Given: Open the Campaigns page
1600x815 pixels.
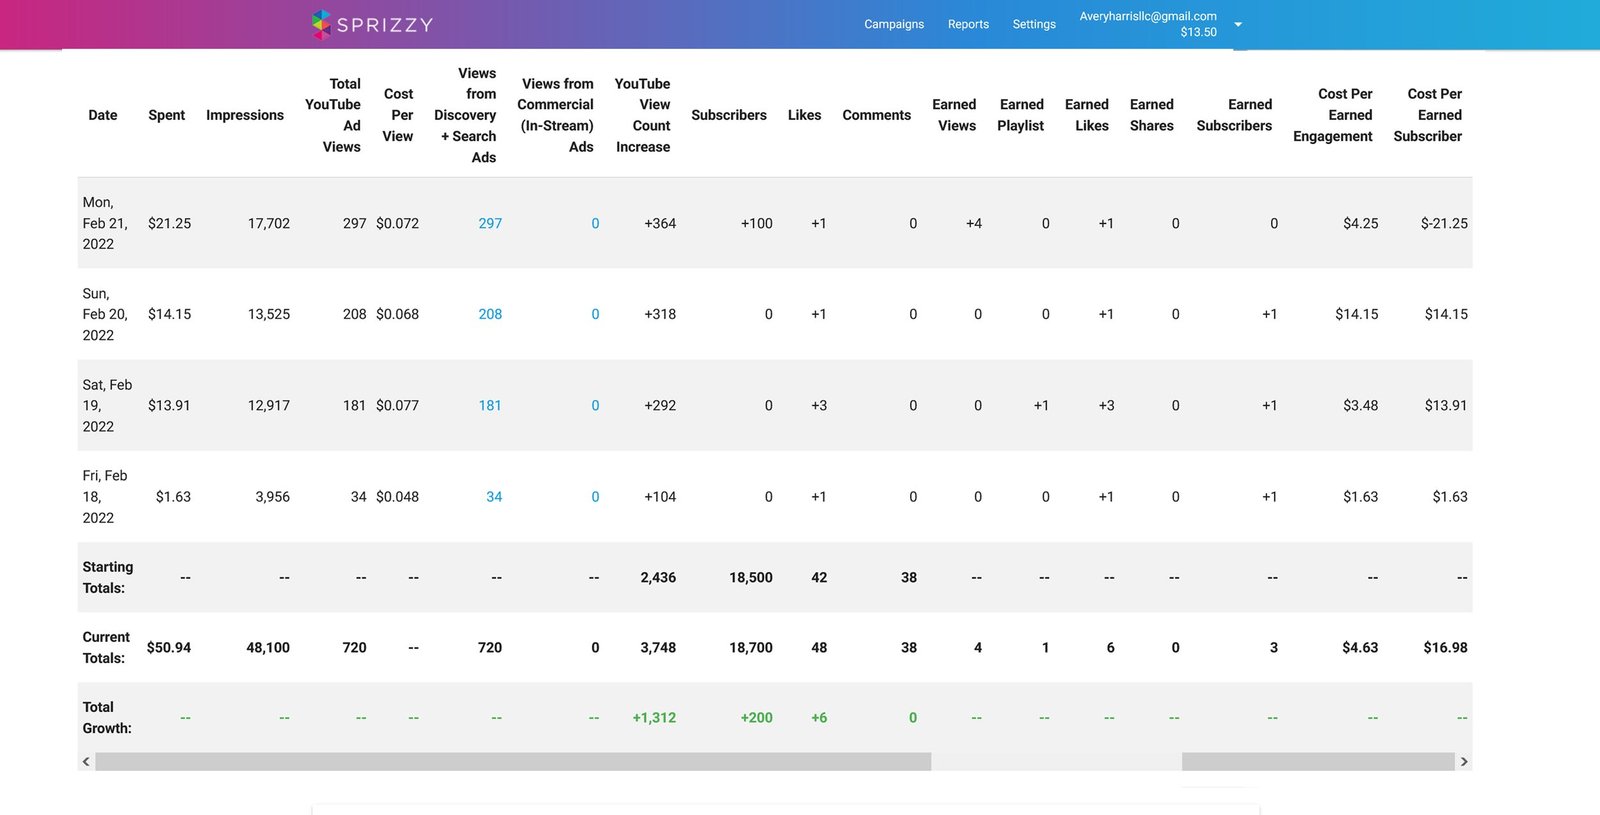Looking at the screenshot, I should tap(893, 24).
